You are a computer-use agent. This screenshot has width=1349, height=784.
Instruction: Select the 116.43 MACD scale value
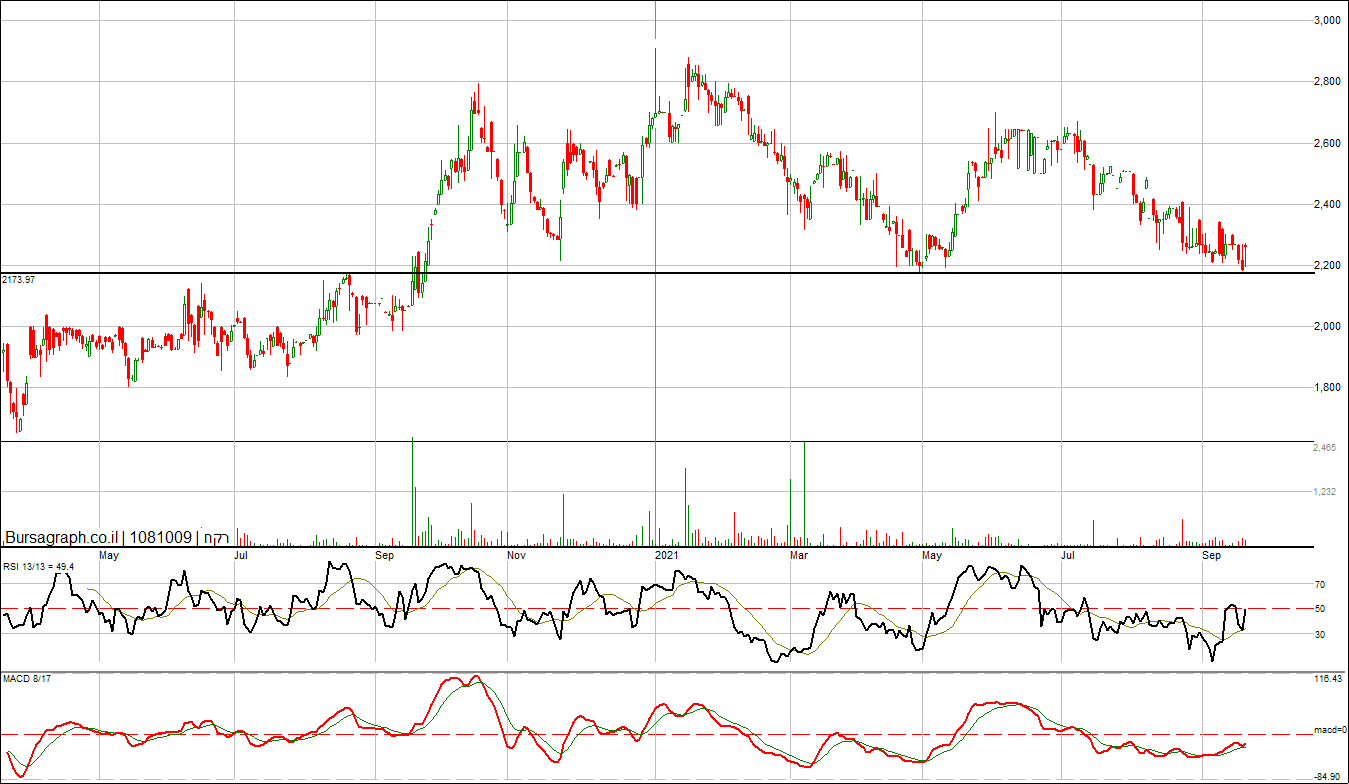(1327, 680)
